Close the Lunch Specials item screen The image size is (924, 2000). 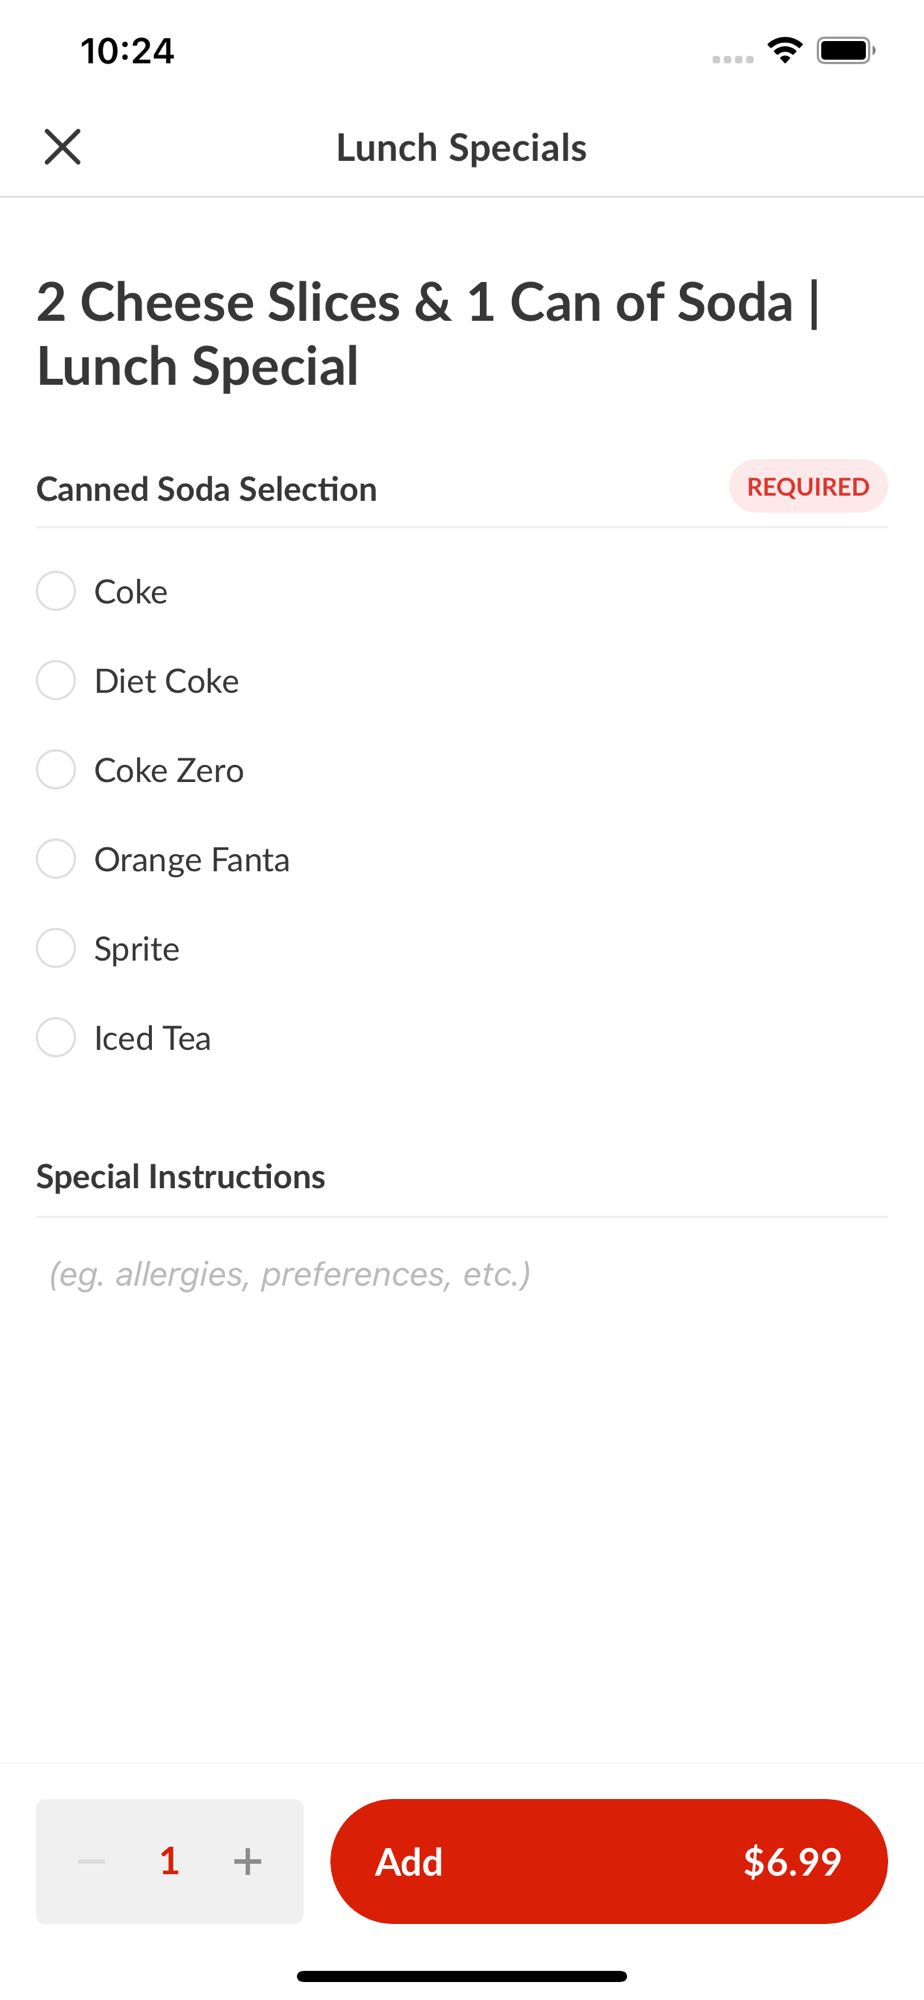pyautogui.click(x=62, y=147)
